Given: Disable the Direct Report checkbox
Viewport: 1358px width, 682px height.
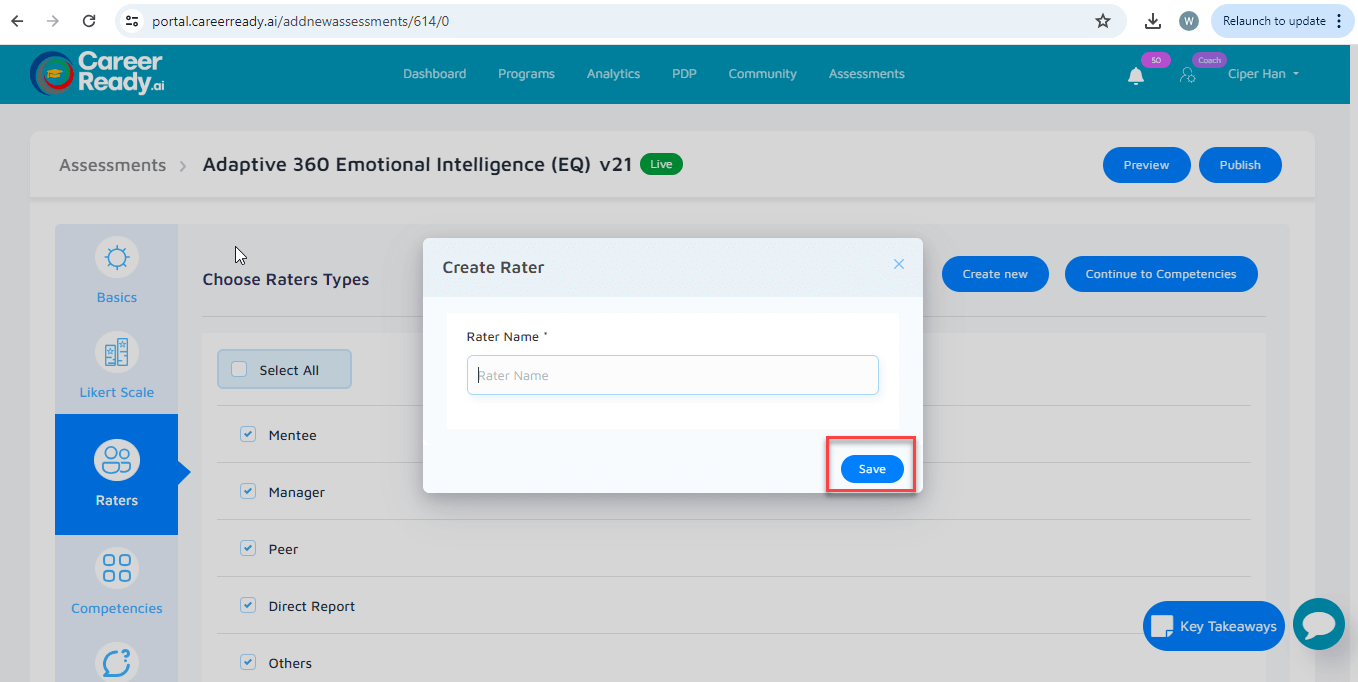Looking at the screenshot, I should (247, 605).
